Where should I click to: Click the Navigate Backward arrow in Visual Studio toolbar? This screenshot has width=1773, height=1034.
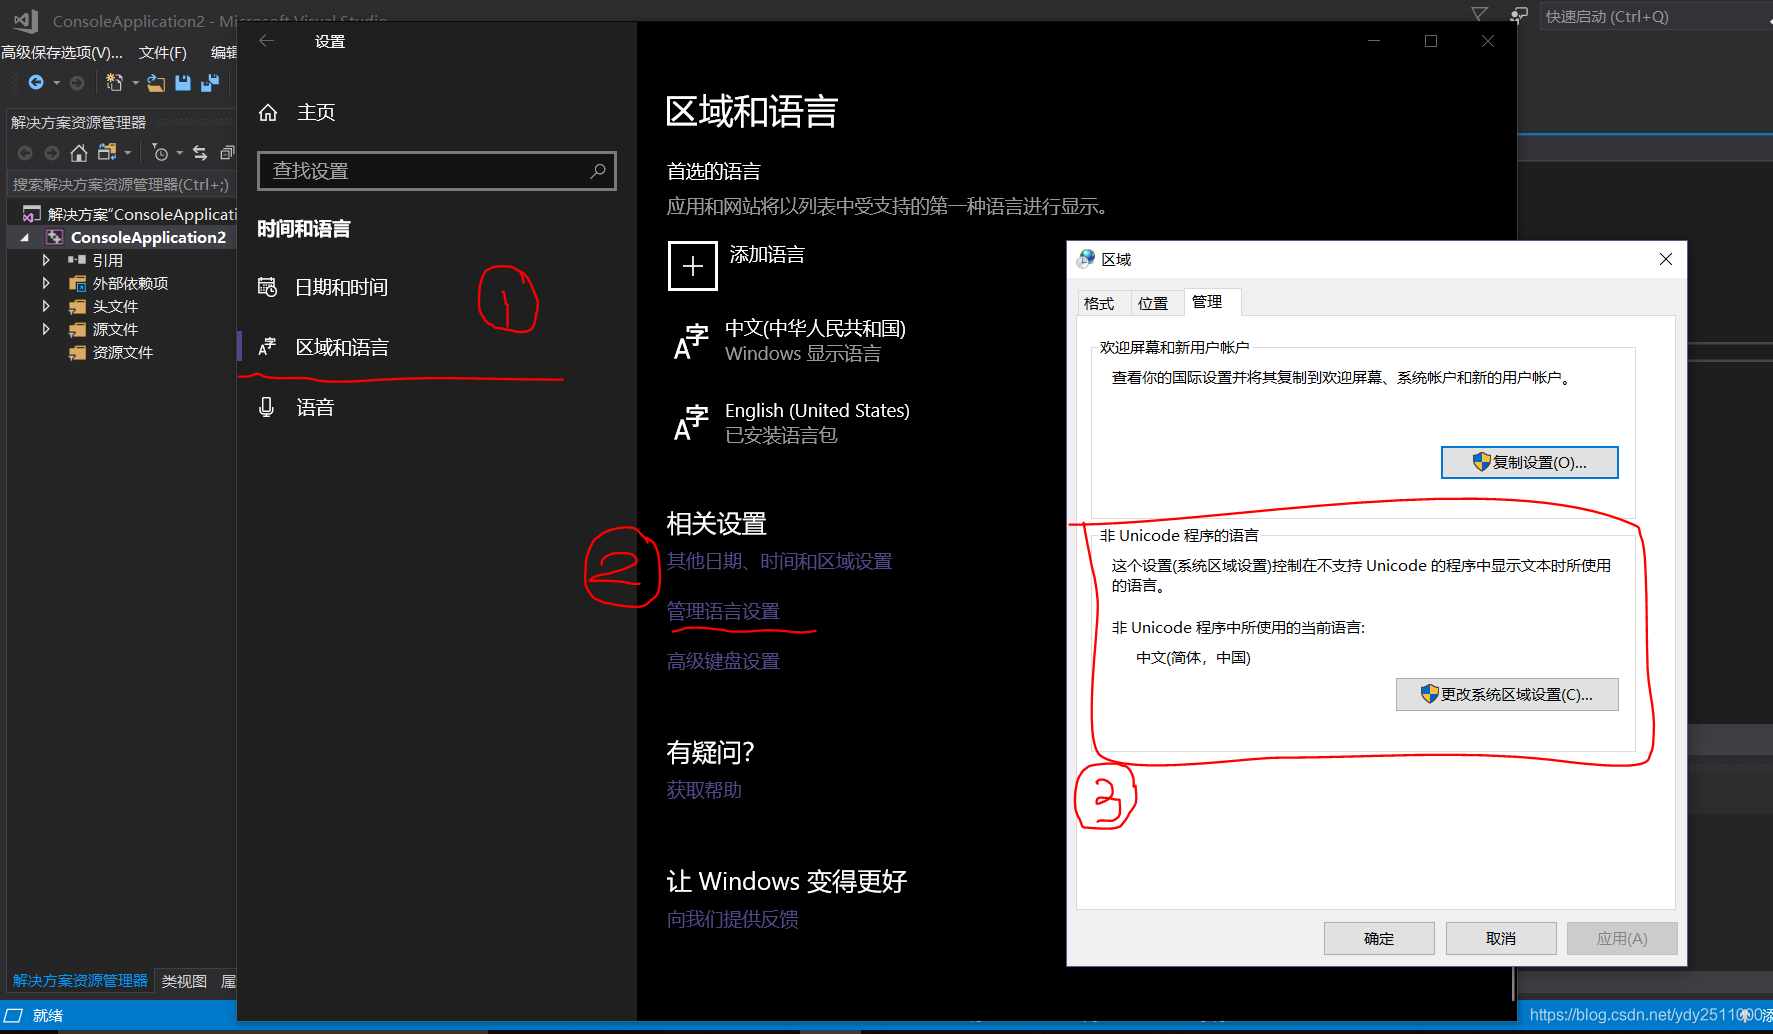[36, 82]
